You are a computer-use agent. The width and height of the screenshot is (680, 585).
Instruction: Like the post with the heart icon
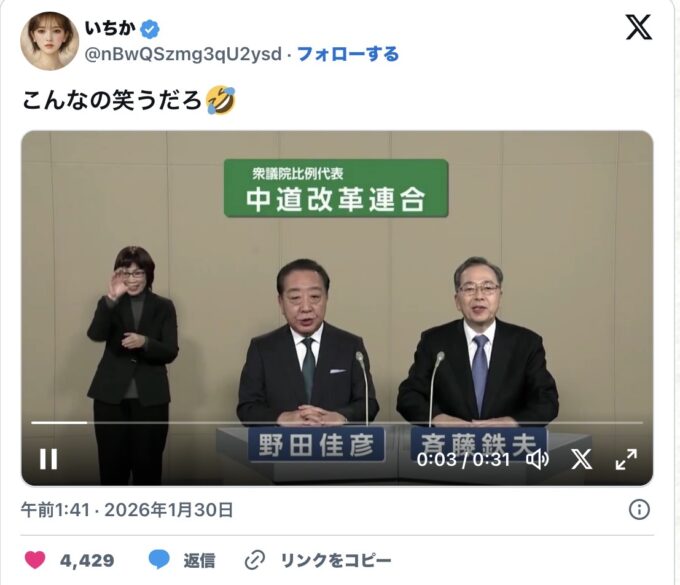[x=35, y=560]
